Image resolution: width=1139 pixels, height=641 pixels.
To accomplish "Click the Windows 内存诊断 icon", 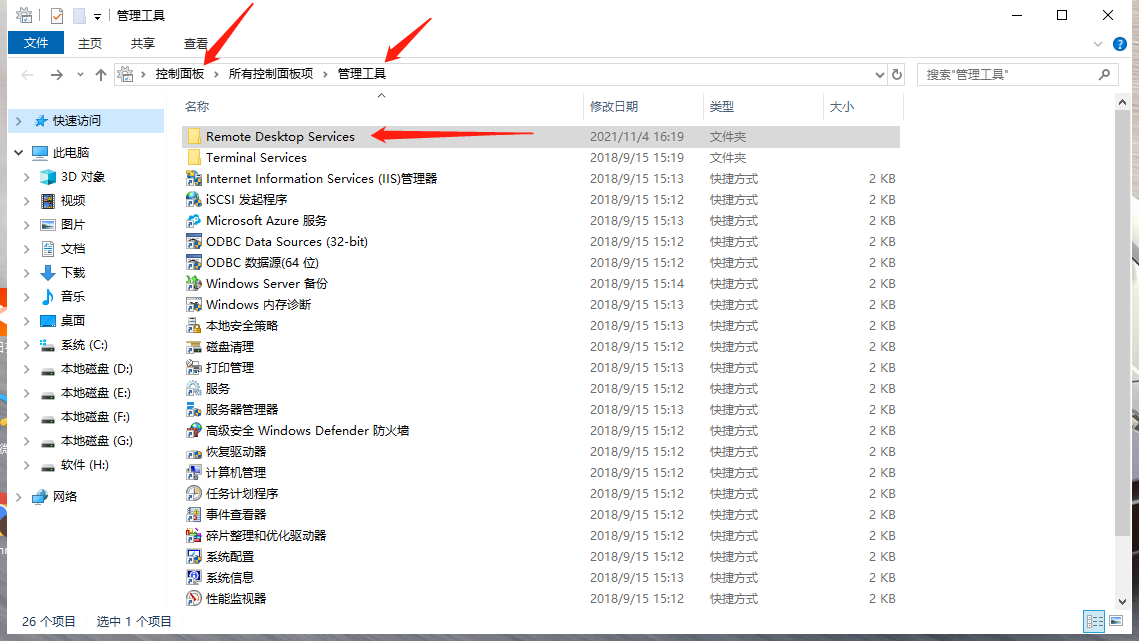I will tap(194, 305).
